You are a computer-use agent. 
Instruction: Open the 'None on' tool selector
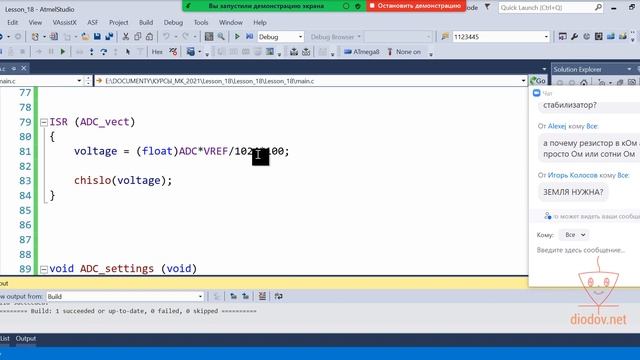click(x=404, y=52)
